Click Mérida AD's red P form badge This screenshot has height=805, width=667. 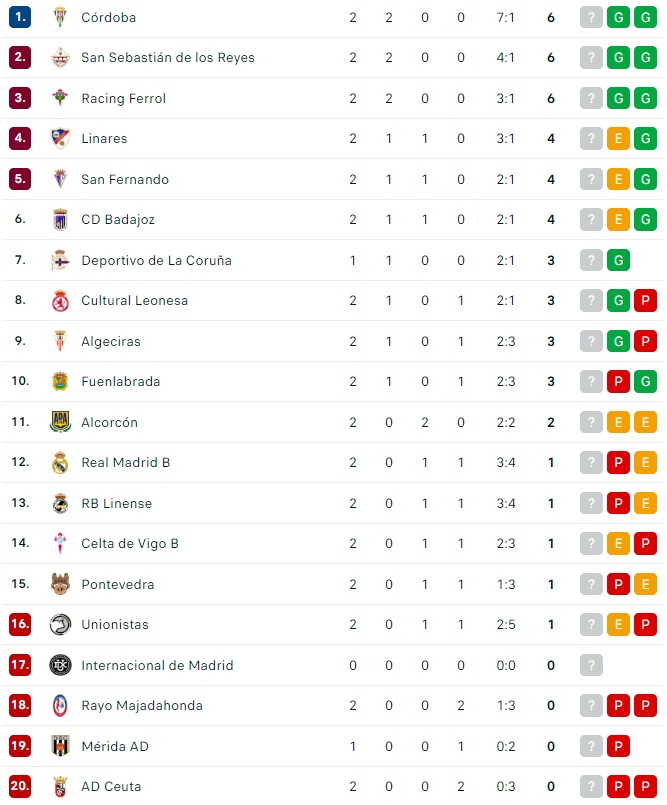click(618, 746)
